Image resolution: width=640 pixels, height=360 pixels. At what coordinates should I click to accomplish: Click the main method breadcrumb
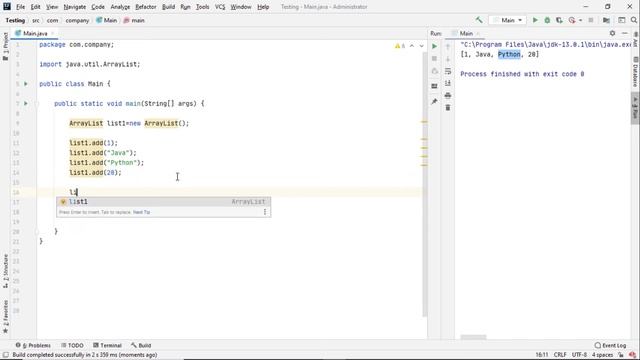tap(134, 20)
